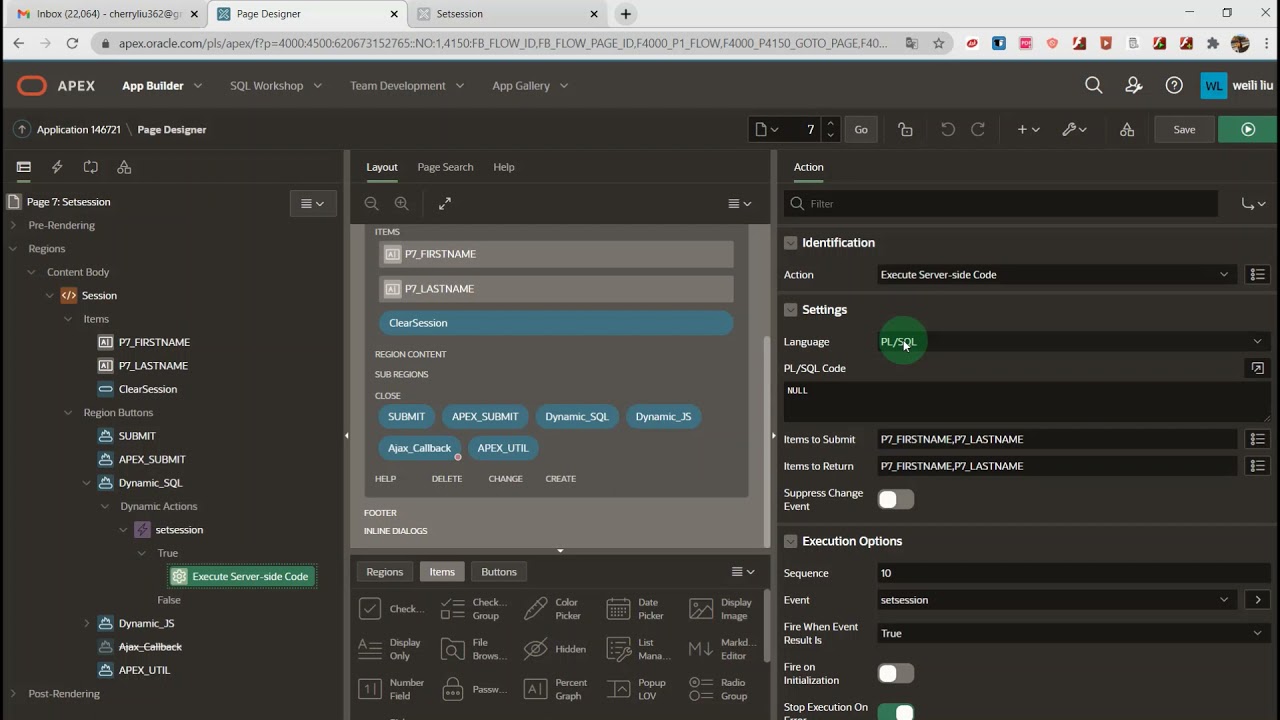Expand the layout pane to full view

(x=445, y=203)
